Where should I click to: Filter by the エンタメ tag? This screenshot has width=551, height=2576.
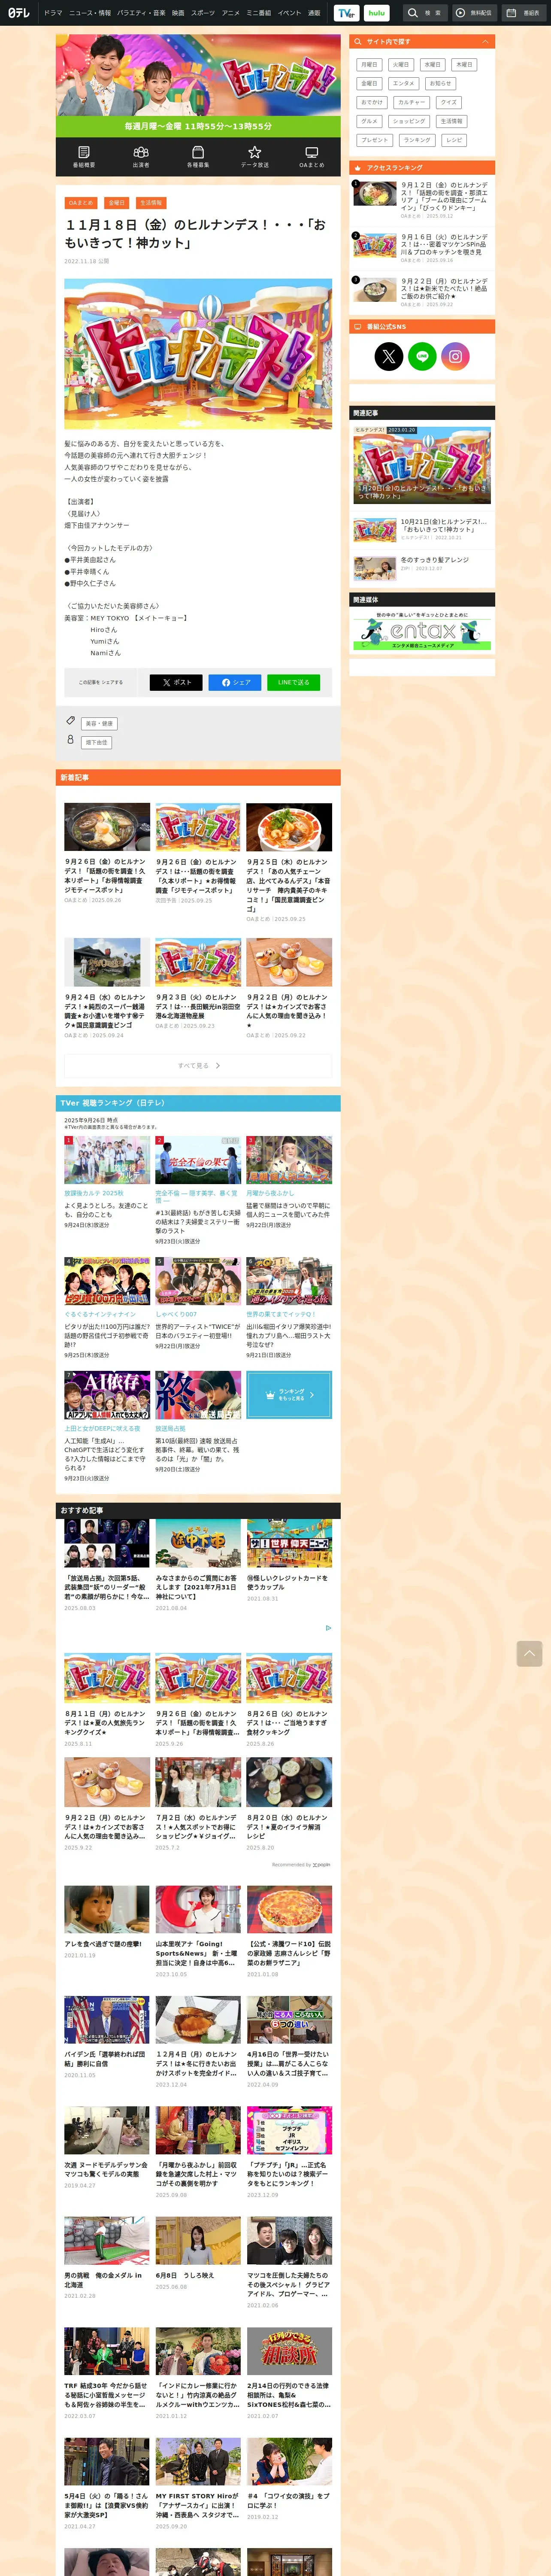pos(404,83)
